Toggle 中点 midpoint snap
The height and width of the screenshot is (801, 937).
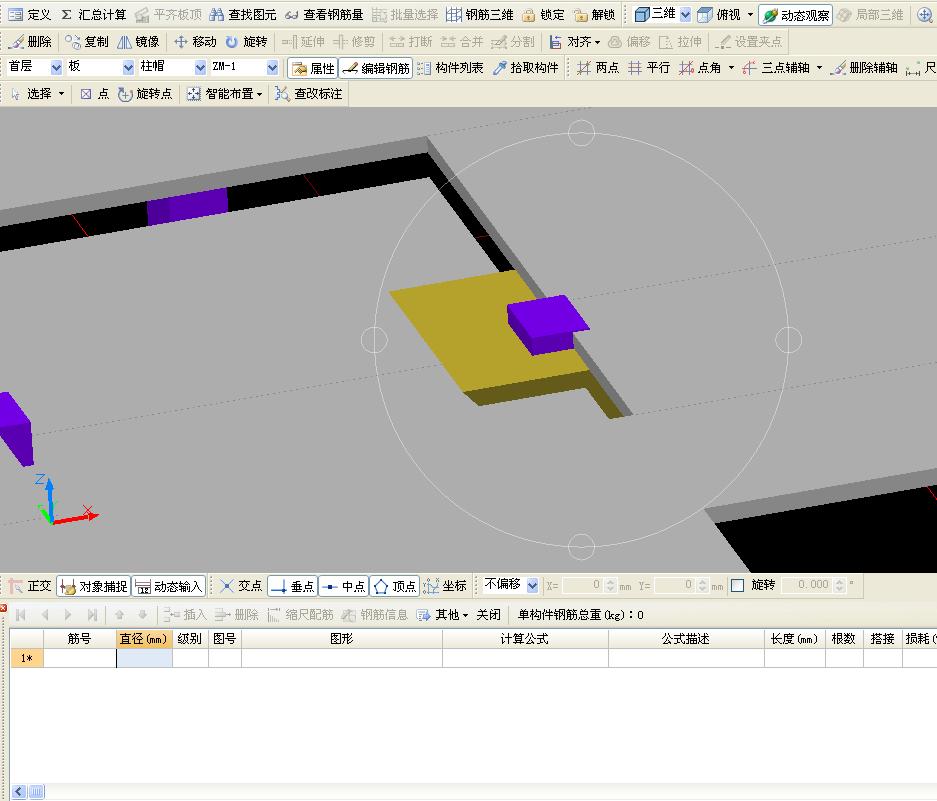pyautogui.click(x=344, y=586)
